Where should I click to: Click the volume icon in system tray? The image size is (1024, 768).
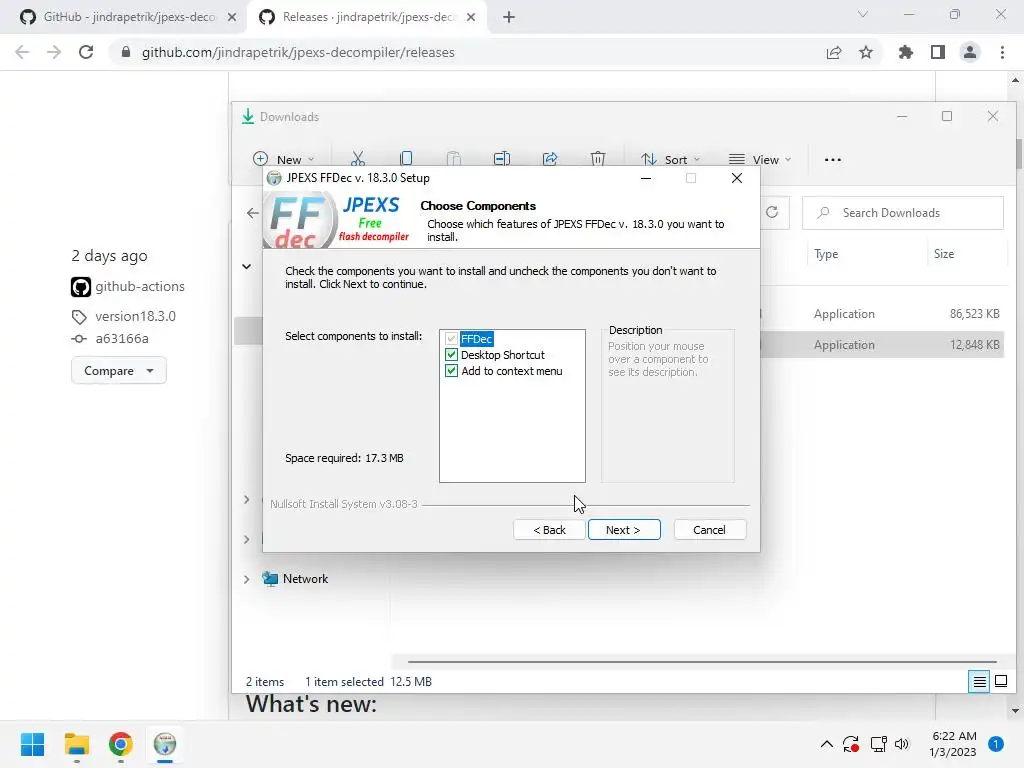(x=902, y=744)
